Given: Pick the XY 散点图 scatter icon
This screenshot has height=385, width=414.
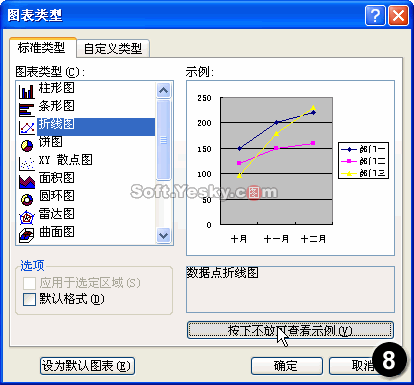Looking at the screenshot, I should (27, 163).
